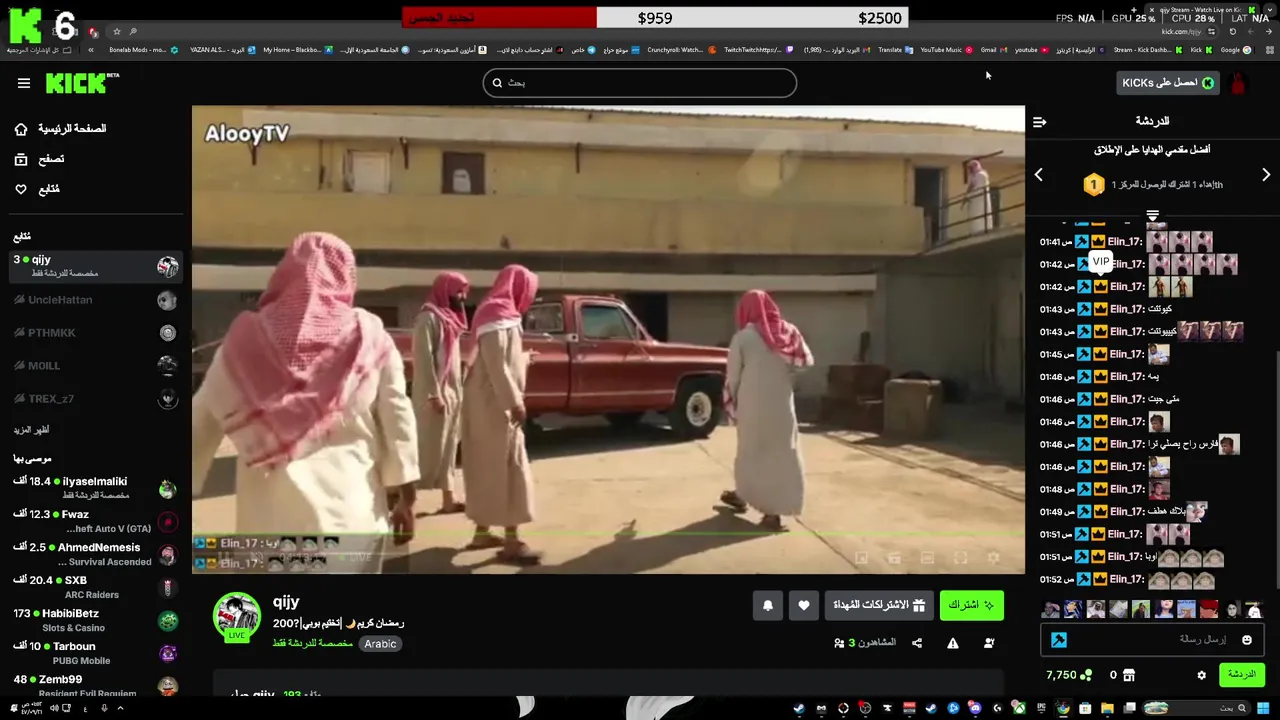Select UncleHattan in followed list

pyautogui.click(x=96, y=300)
